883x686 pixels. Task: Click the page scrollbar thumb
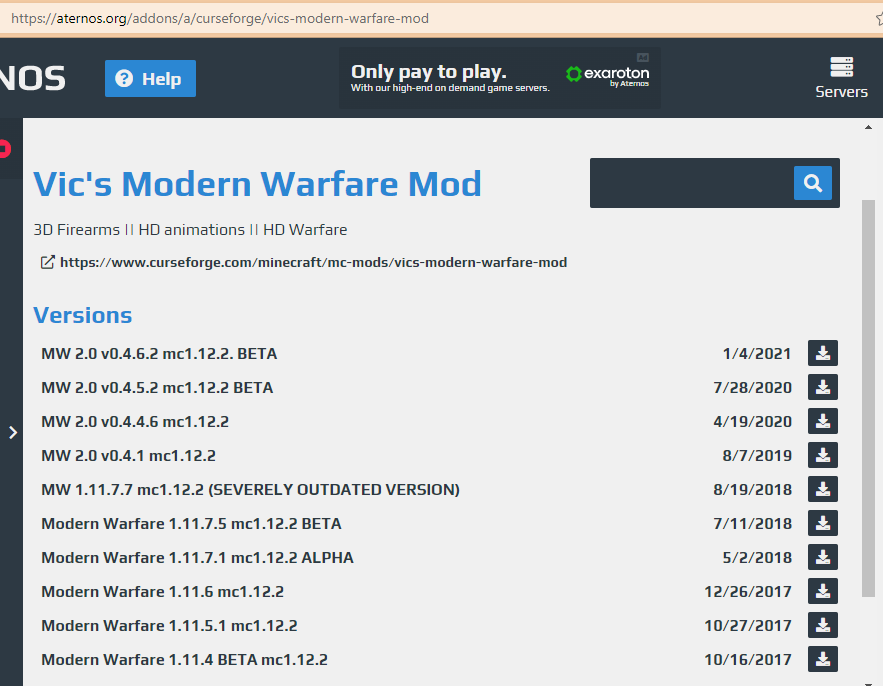[x=868, y=398]
